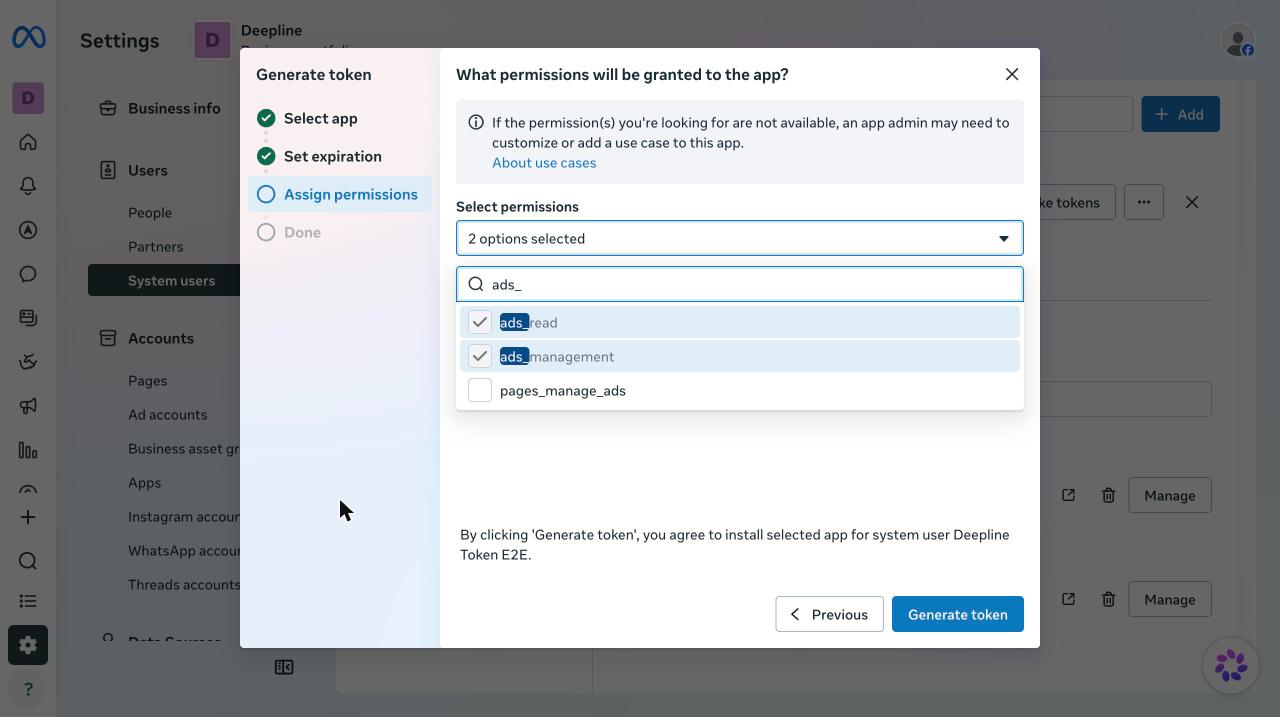Open the megaphone ads icon
Screen dimensions: 1280x717
pos(28,406)
